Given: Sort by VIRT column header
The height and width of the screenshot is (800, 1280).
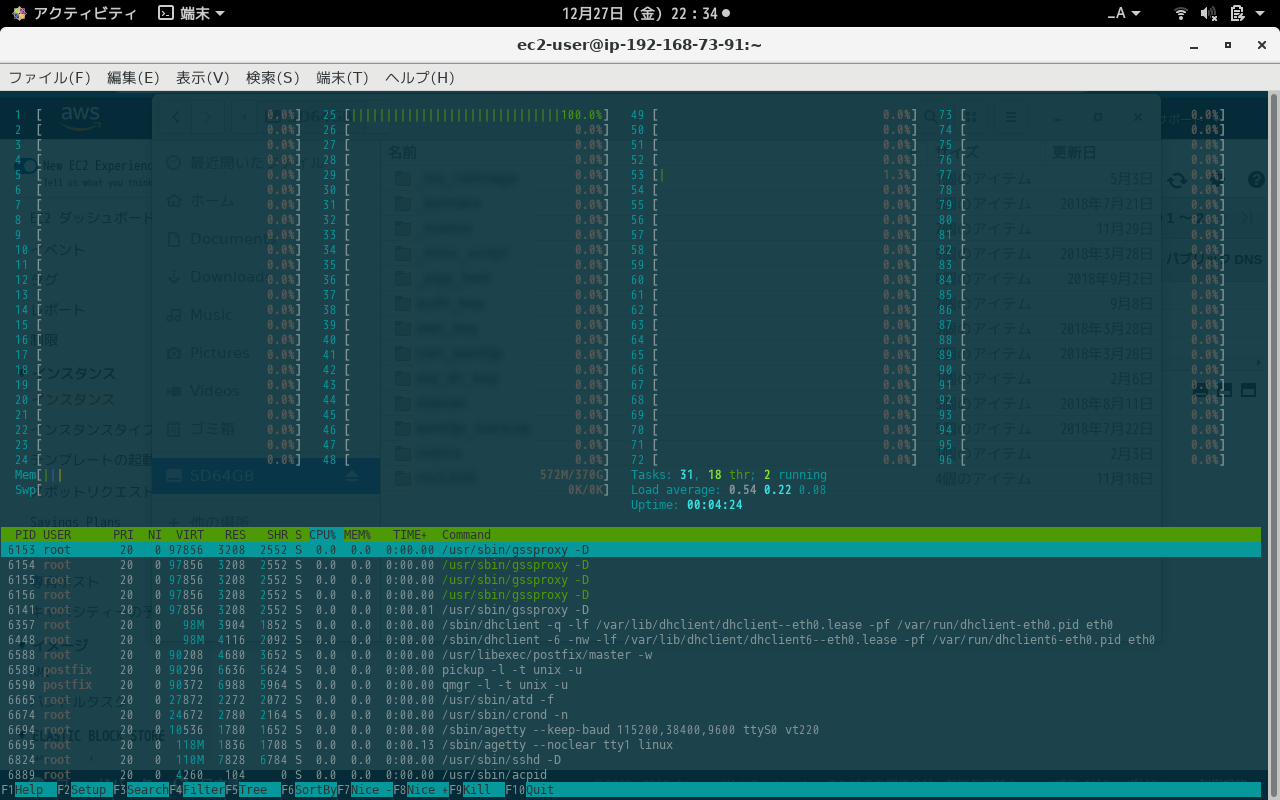Looking at the screenshot, I should [x=190, y=535].
